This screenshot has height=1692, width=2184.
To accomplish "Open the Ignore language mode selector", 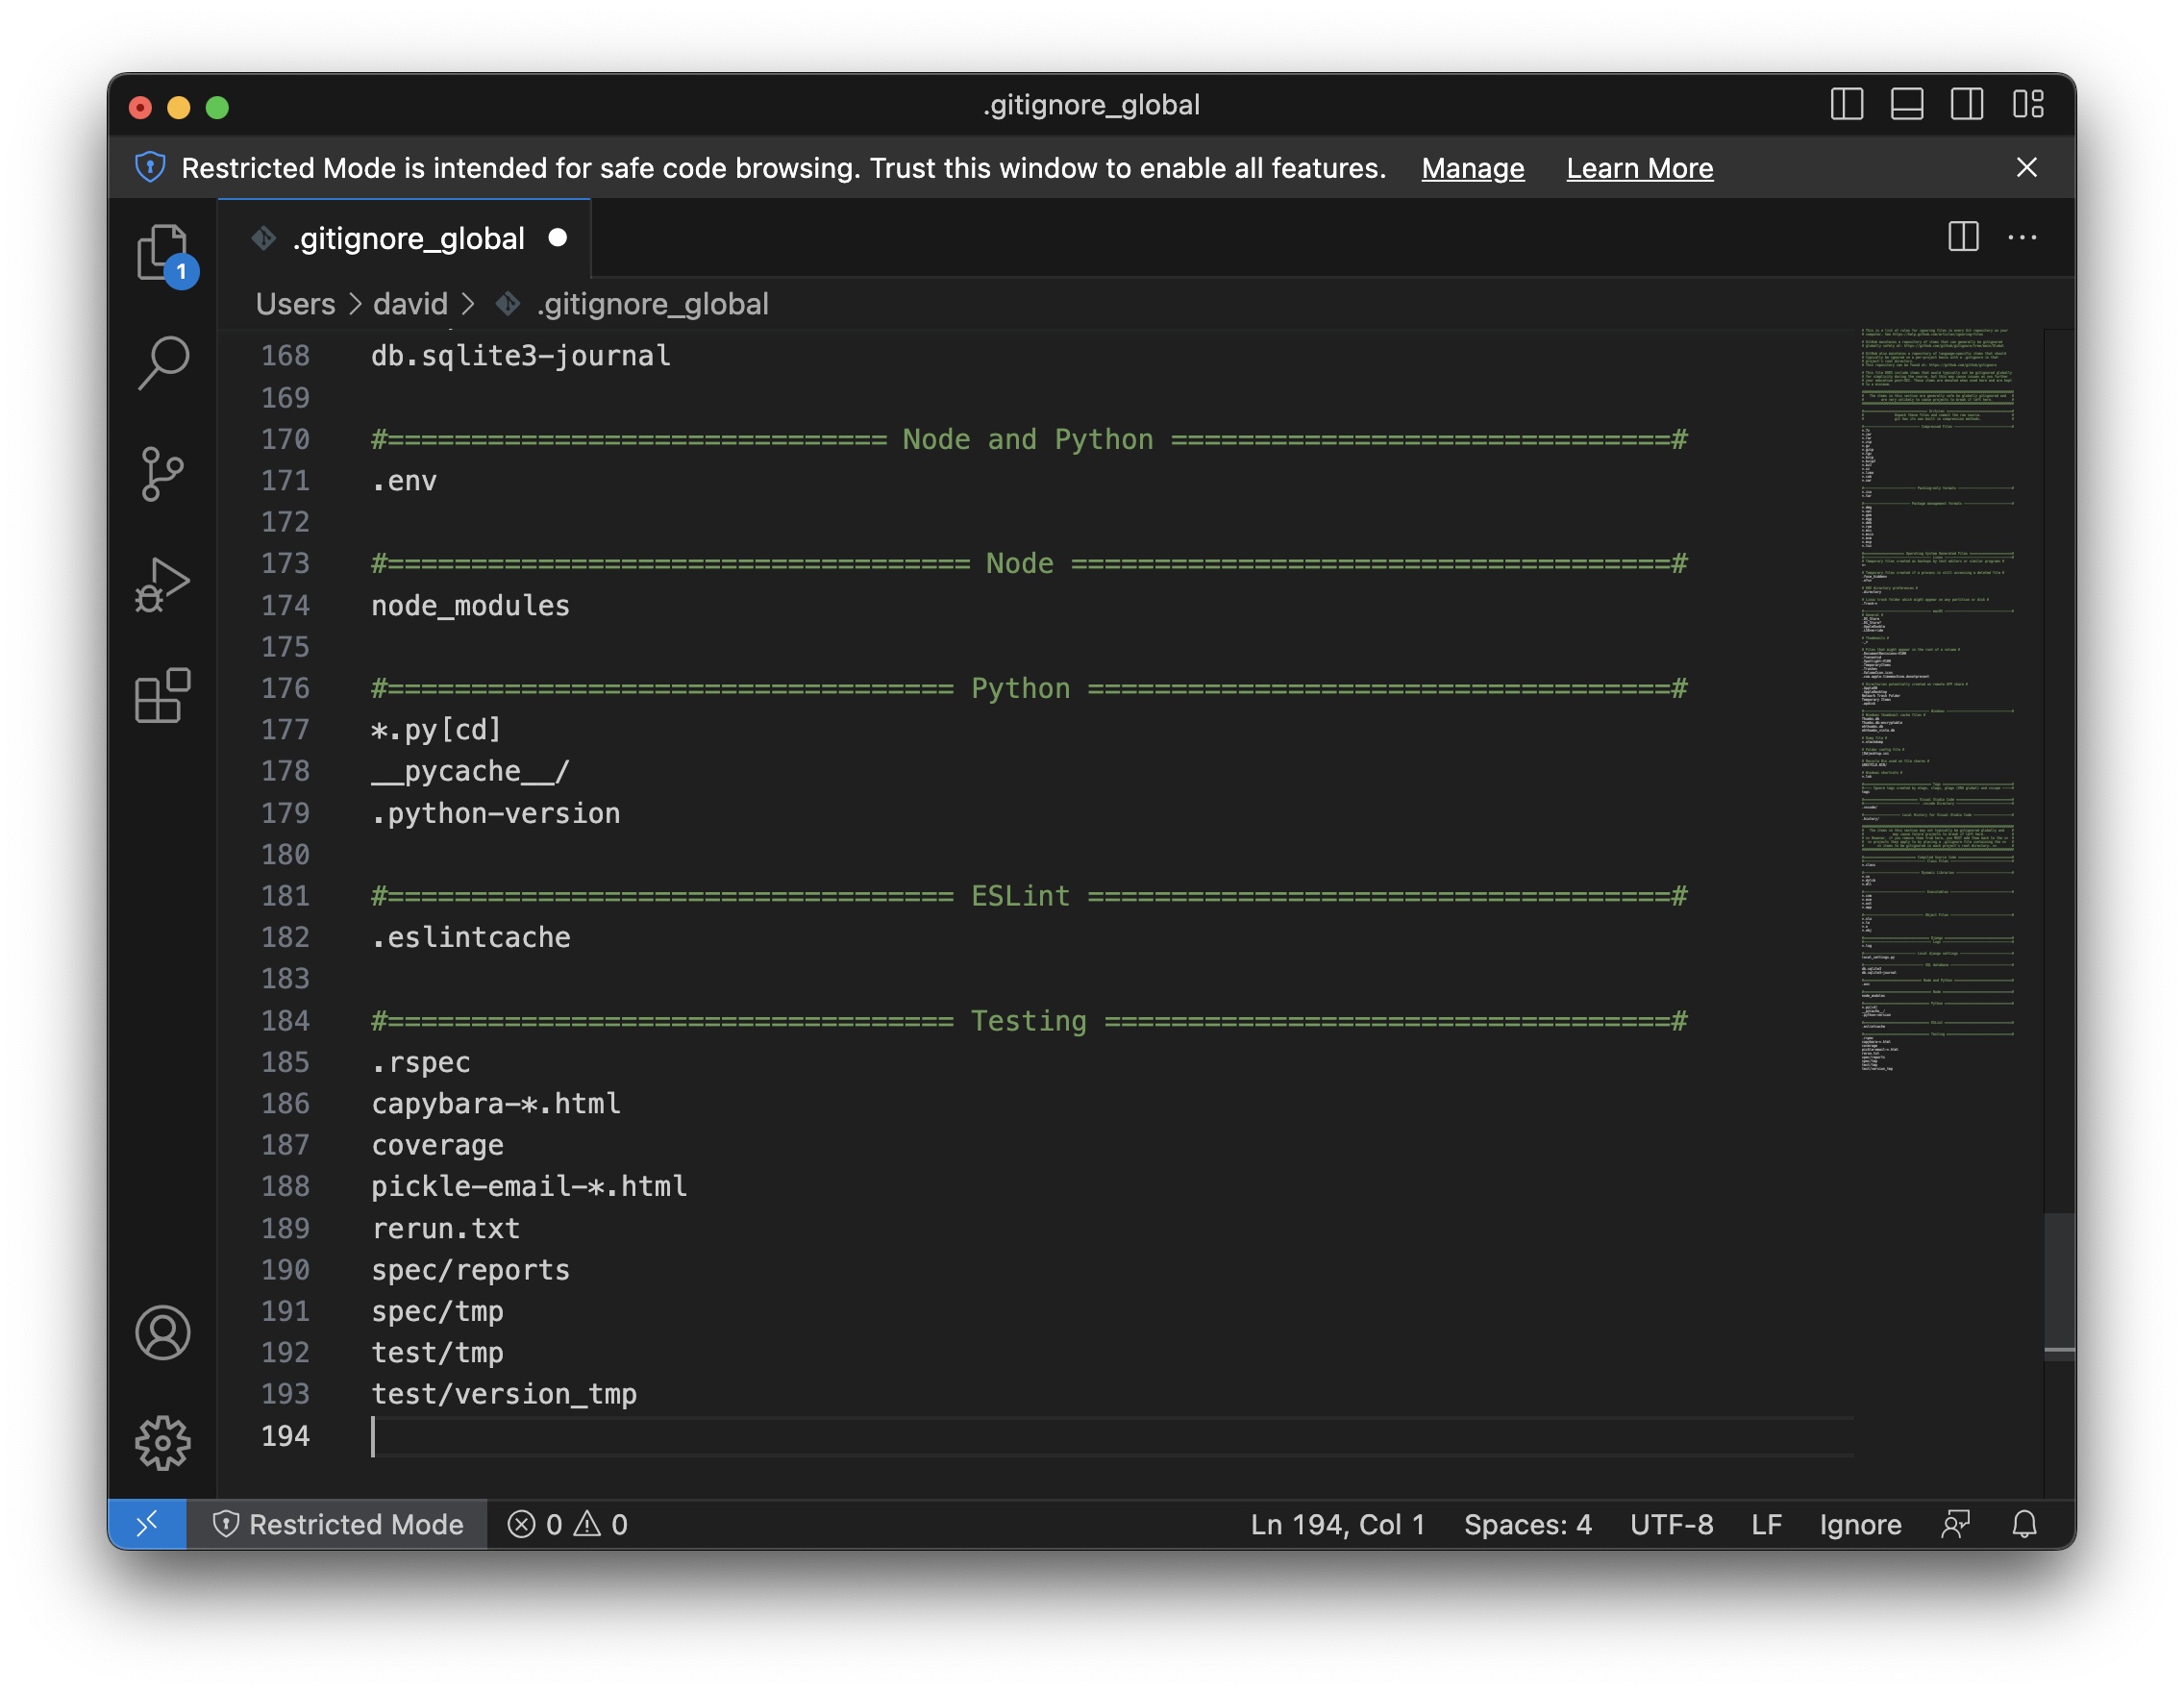I will [x=1860, y=1524].
